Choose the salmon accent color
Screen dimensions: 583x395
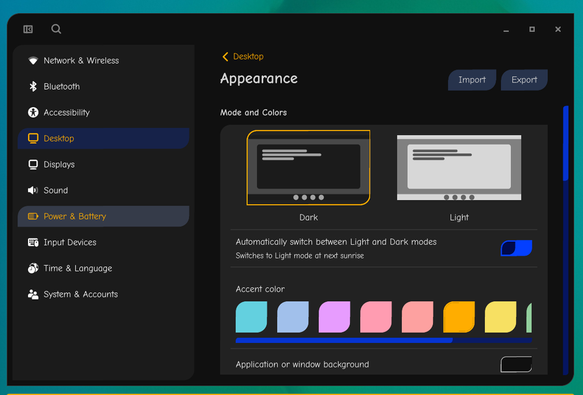(418, 317)
